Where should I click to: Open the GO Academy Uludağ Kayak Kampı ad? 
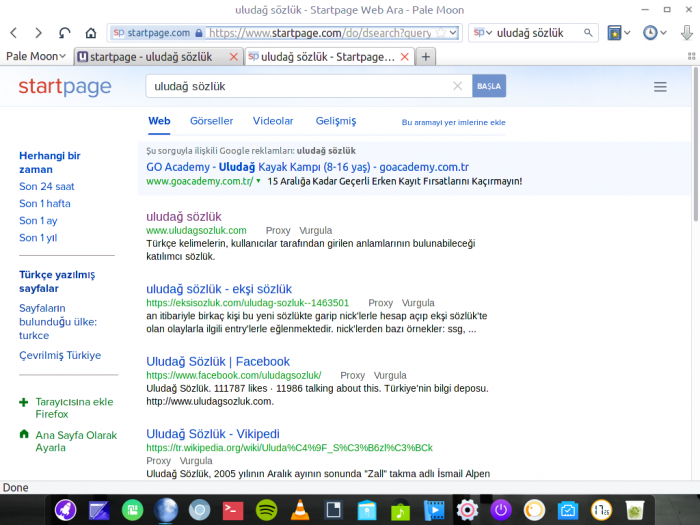tap(307, 167)
